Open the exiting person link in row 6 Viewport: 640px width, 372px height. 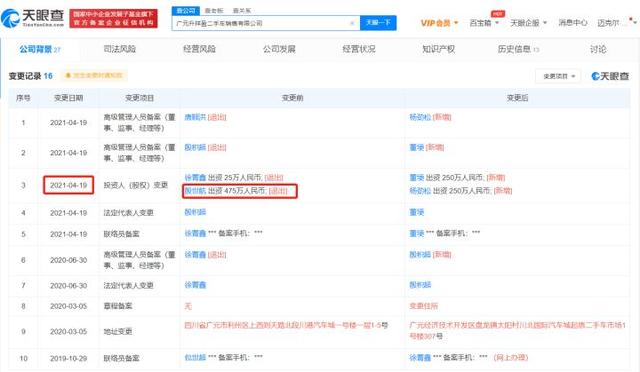point(195,255)
